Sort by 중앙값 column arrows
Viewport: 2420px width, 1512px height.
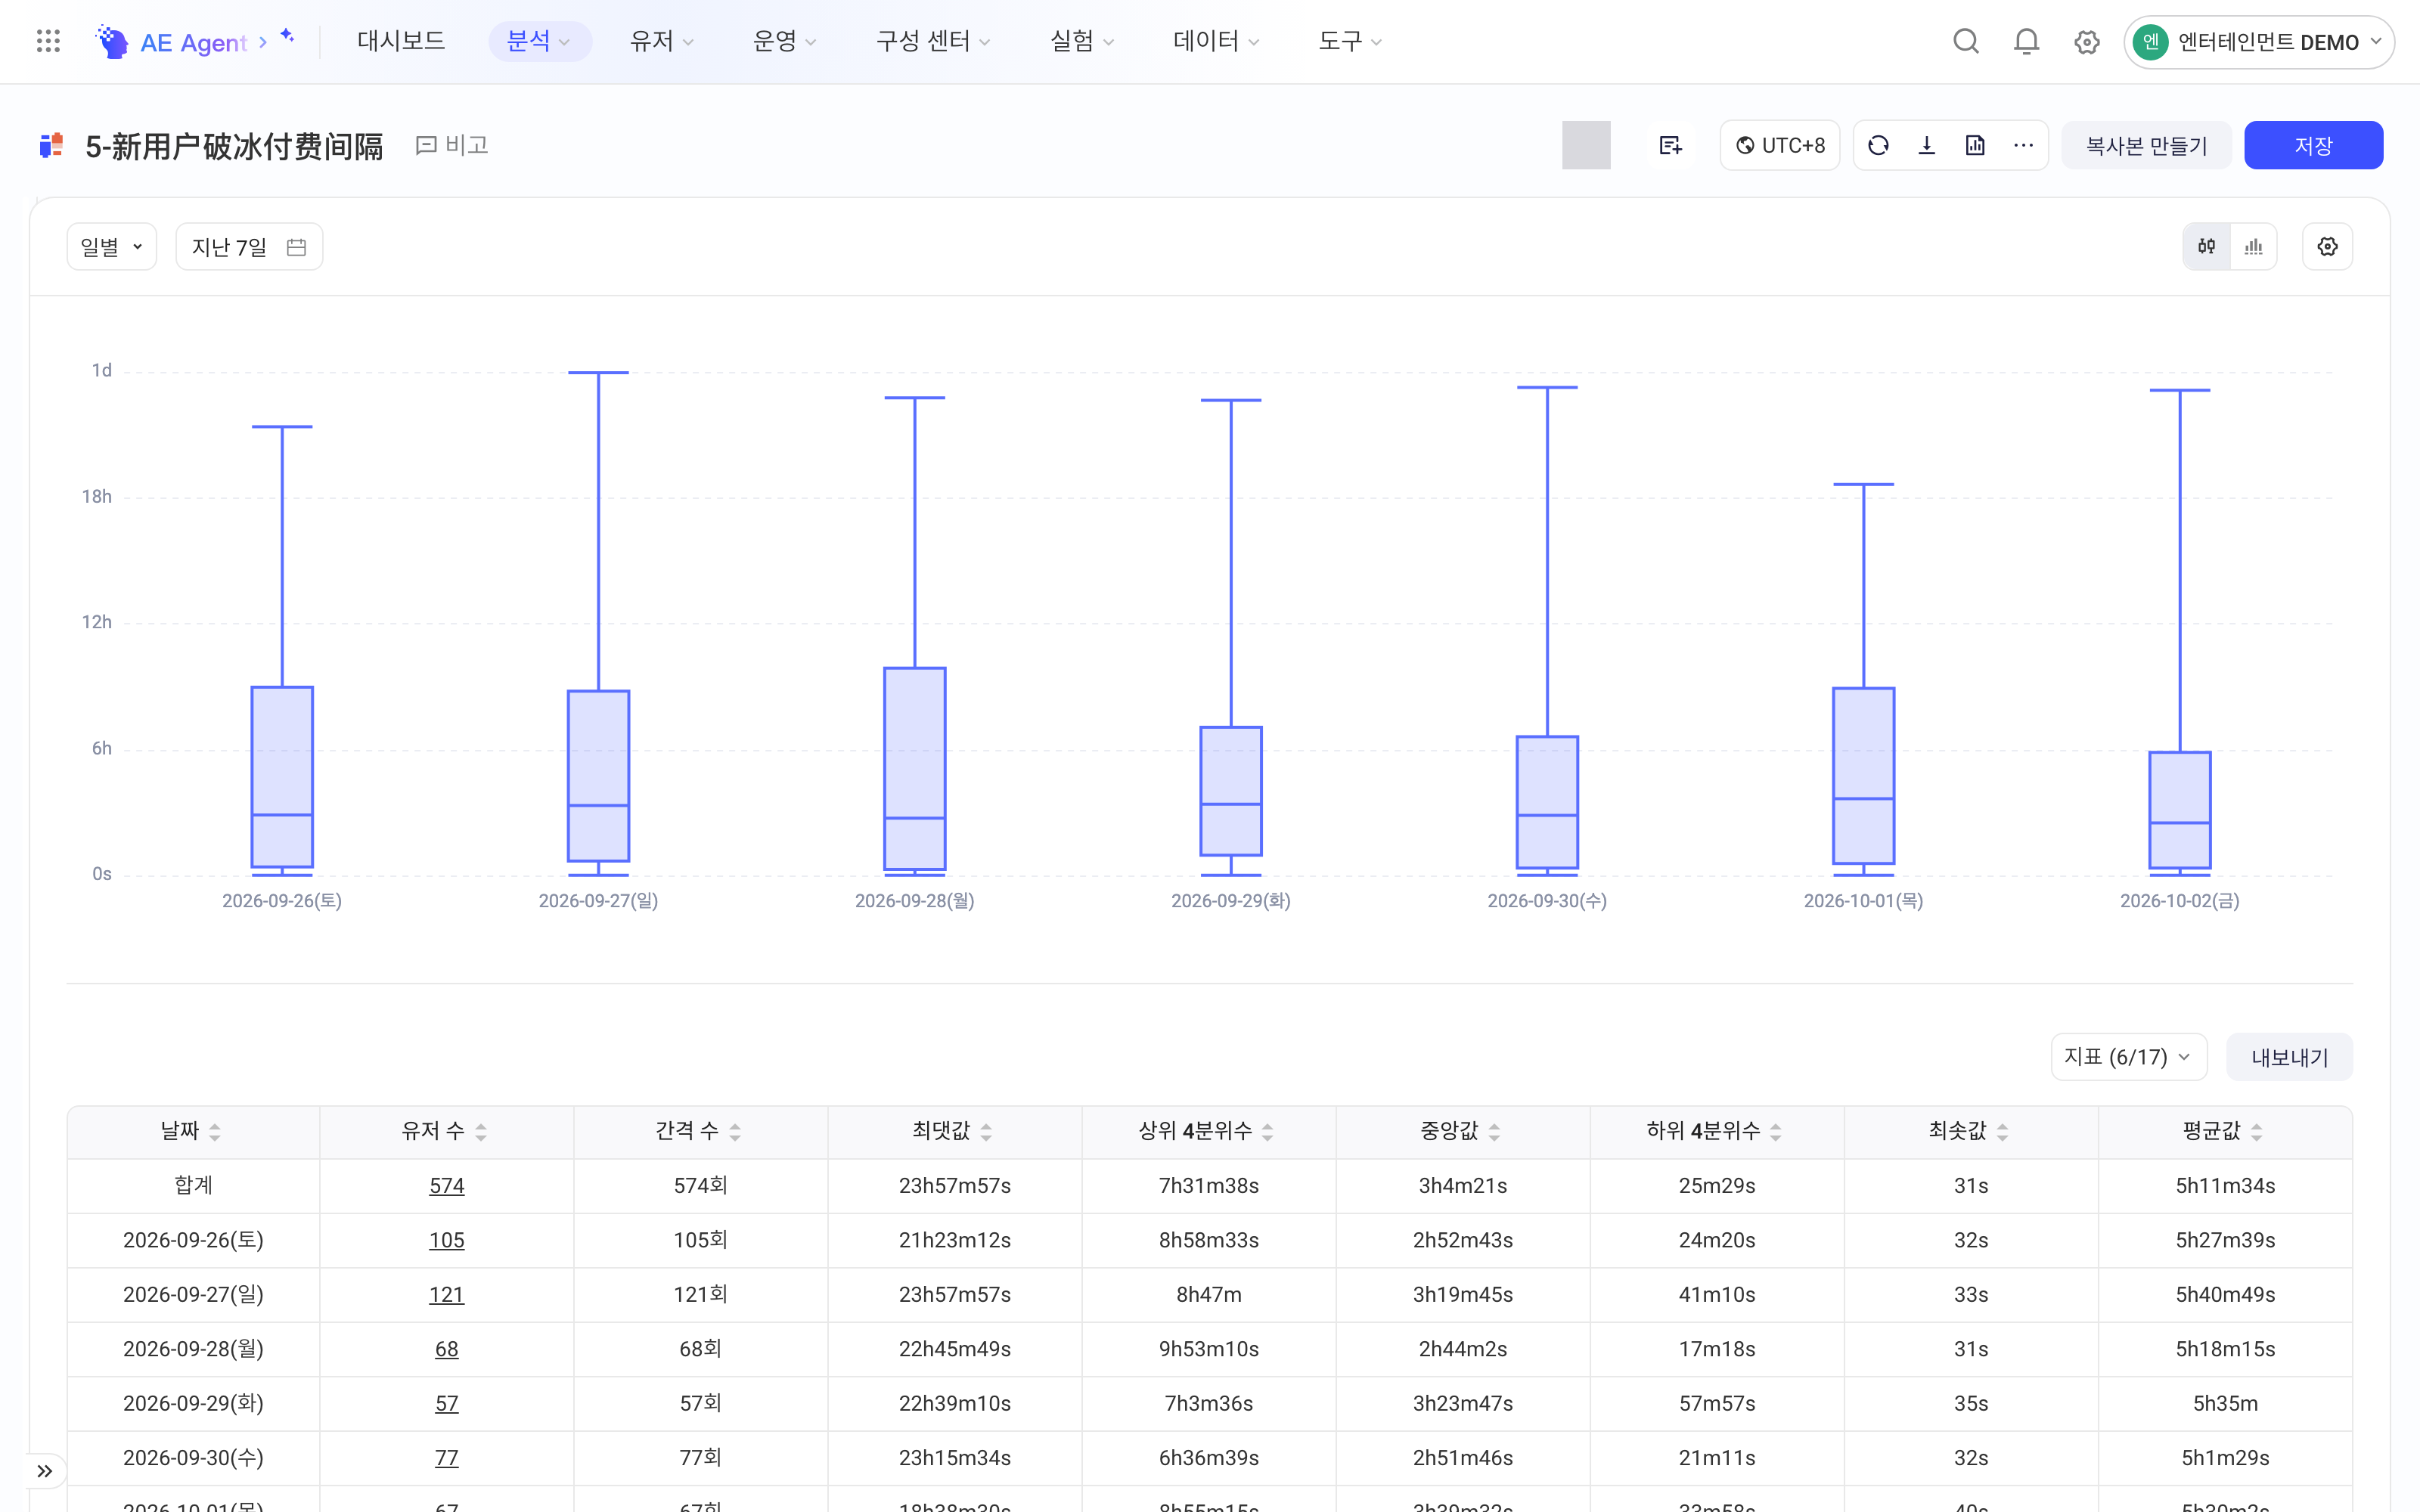pyautogui.click(x=1494, y=1132)
